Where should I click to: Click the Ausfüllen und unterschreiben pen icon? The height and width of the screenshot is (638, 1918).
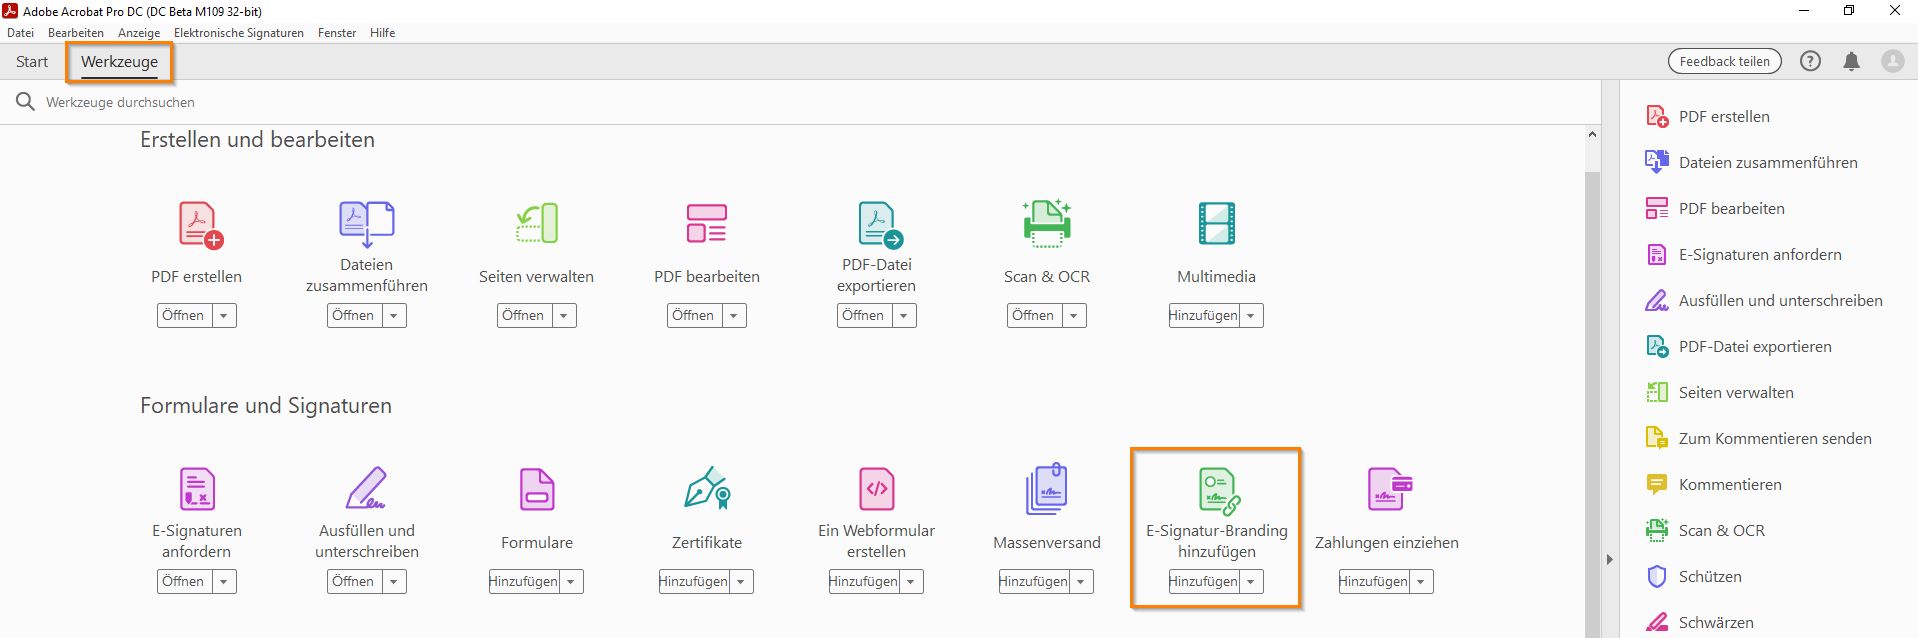coord(366,488)
